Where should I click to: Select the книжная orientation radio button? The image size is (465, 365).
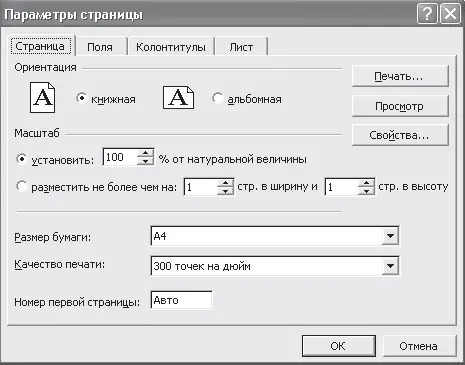pos(81,98)
